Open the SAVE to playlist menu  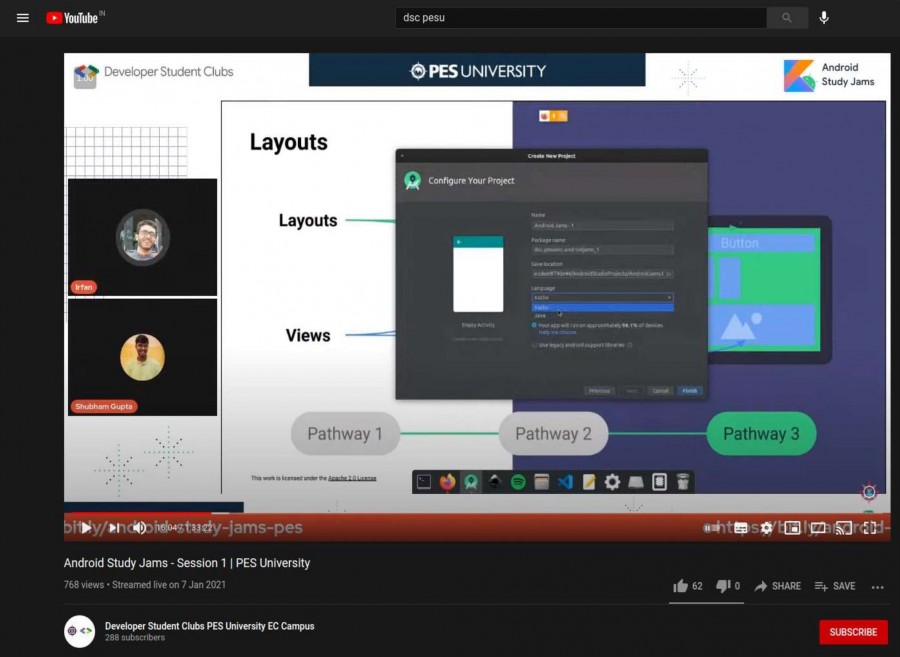click(835, 586)
